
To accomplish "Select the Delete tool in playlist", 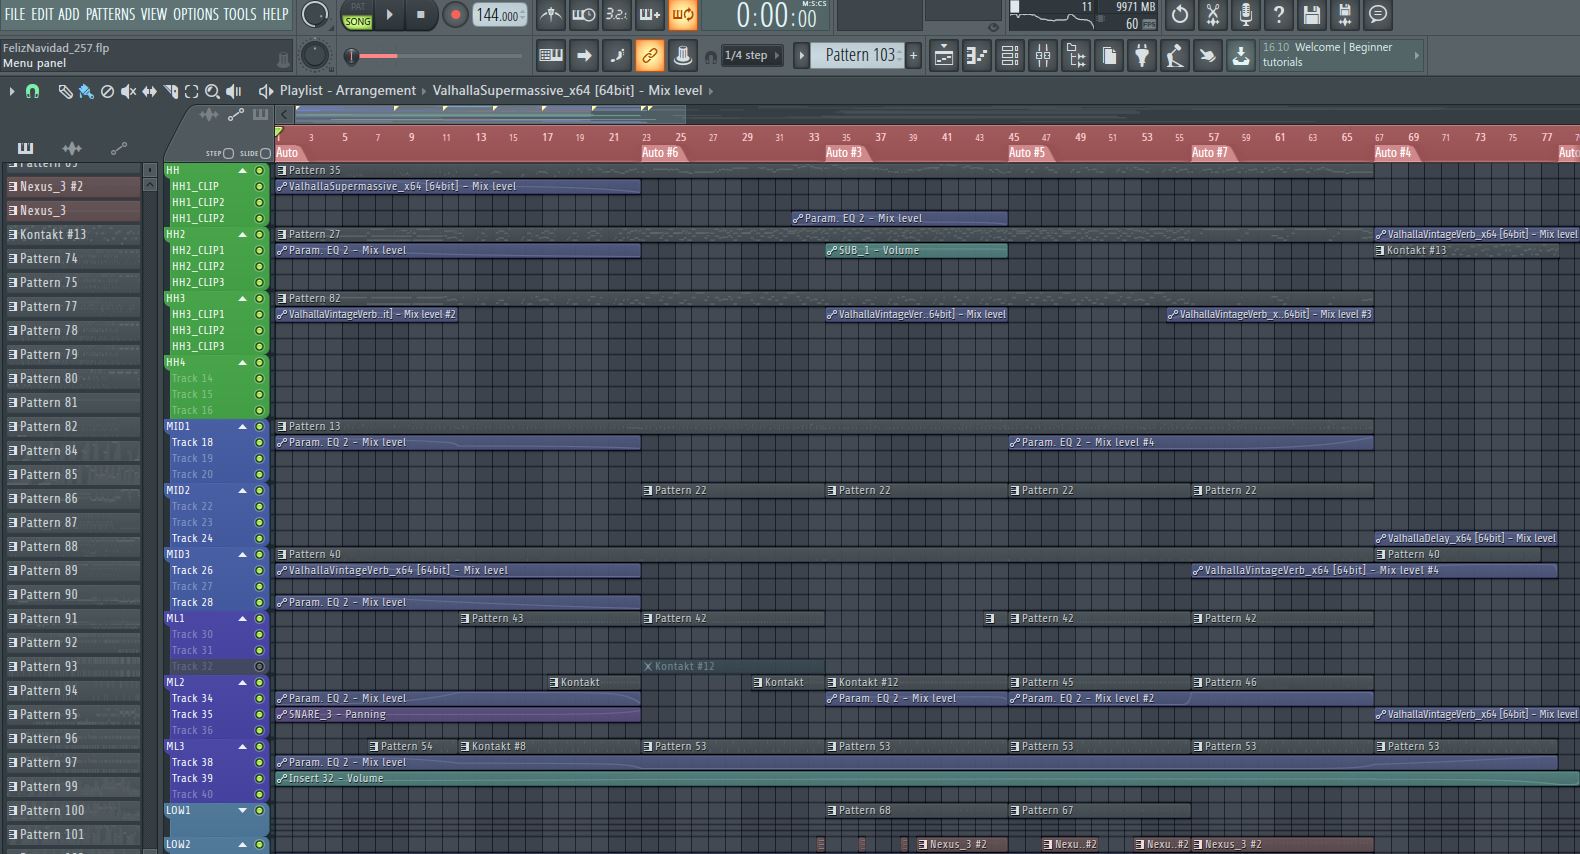I will 107,91.
